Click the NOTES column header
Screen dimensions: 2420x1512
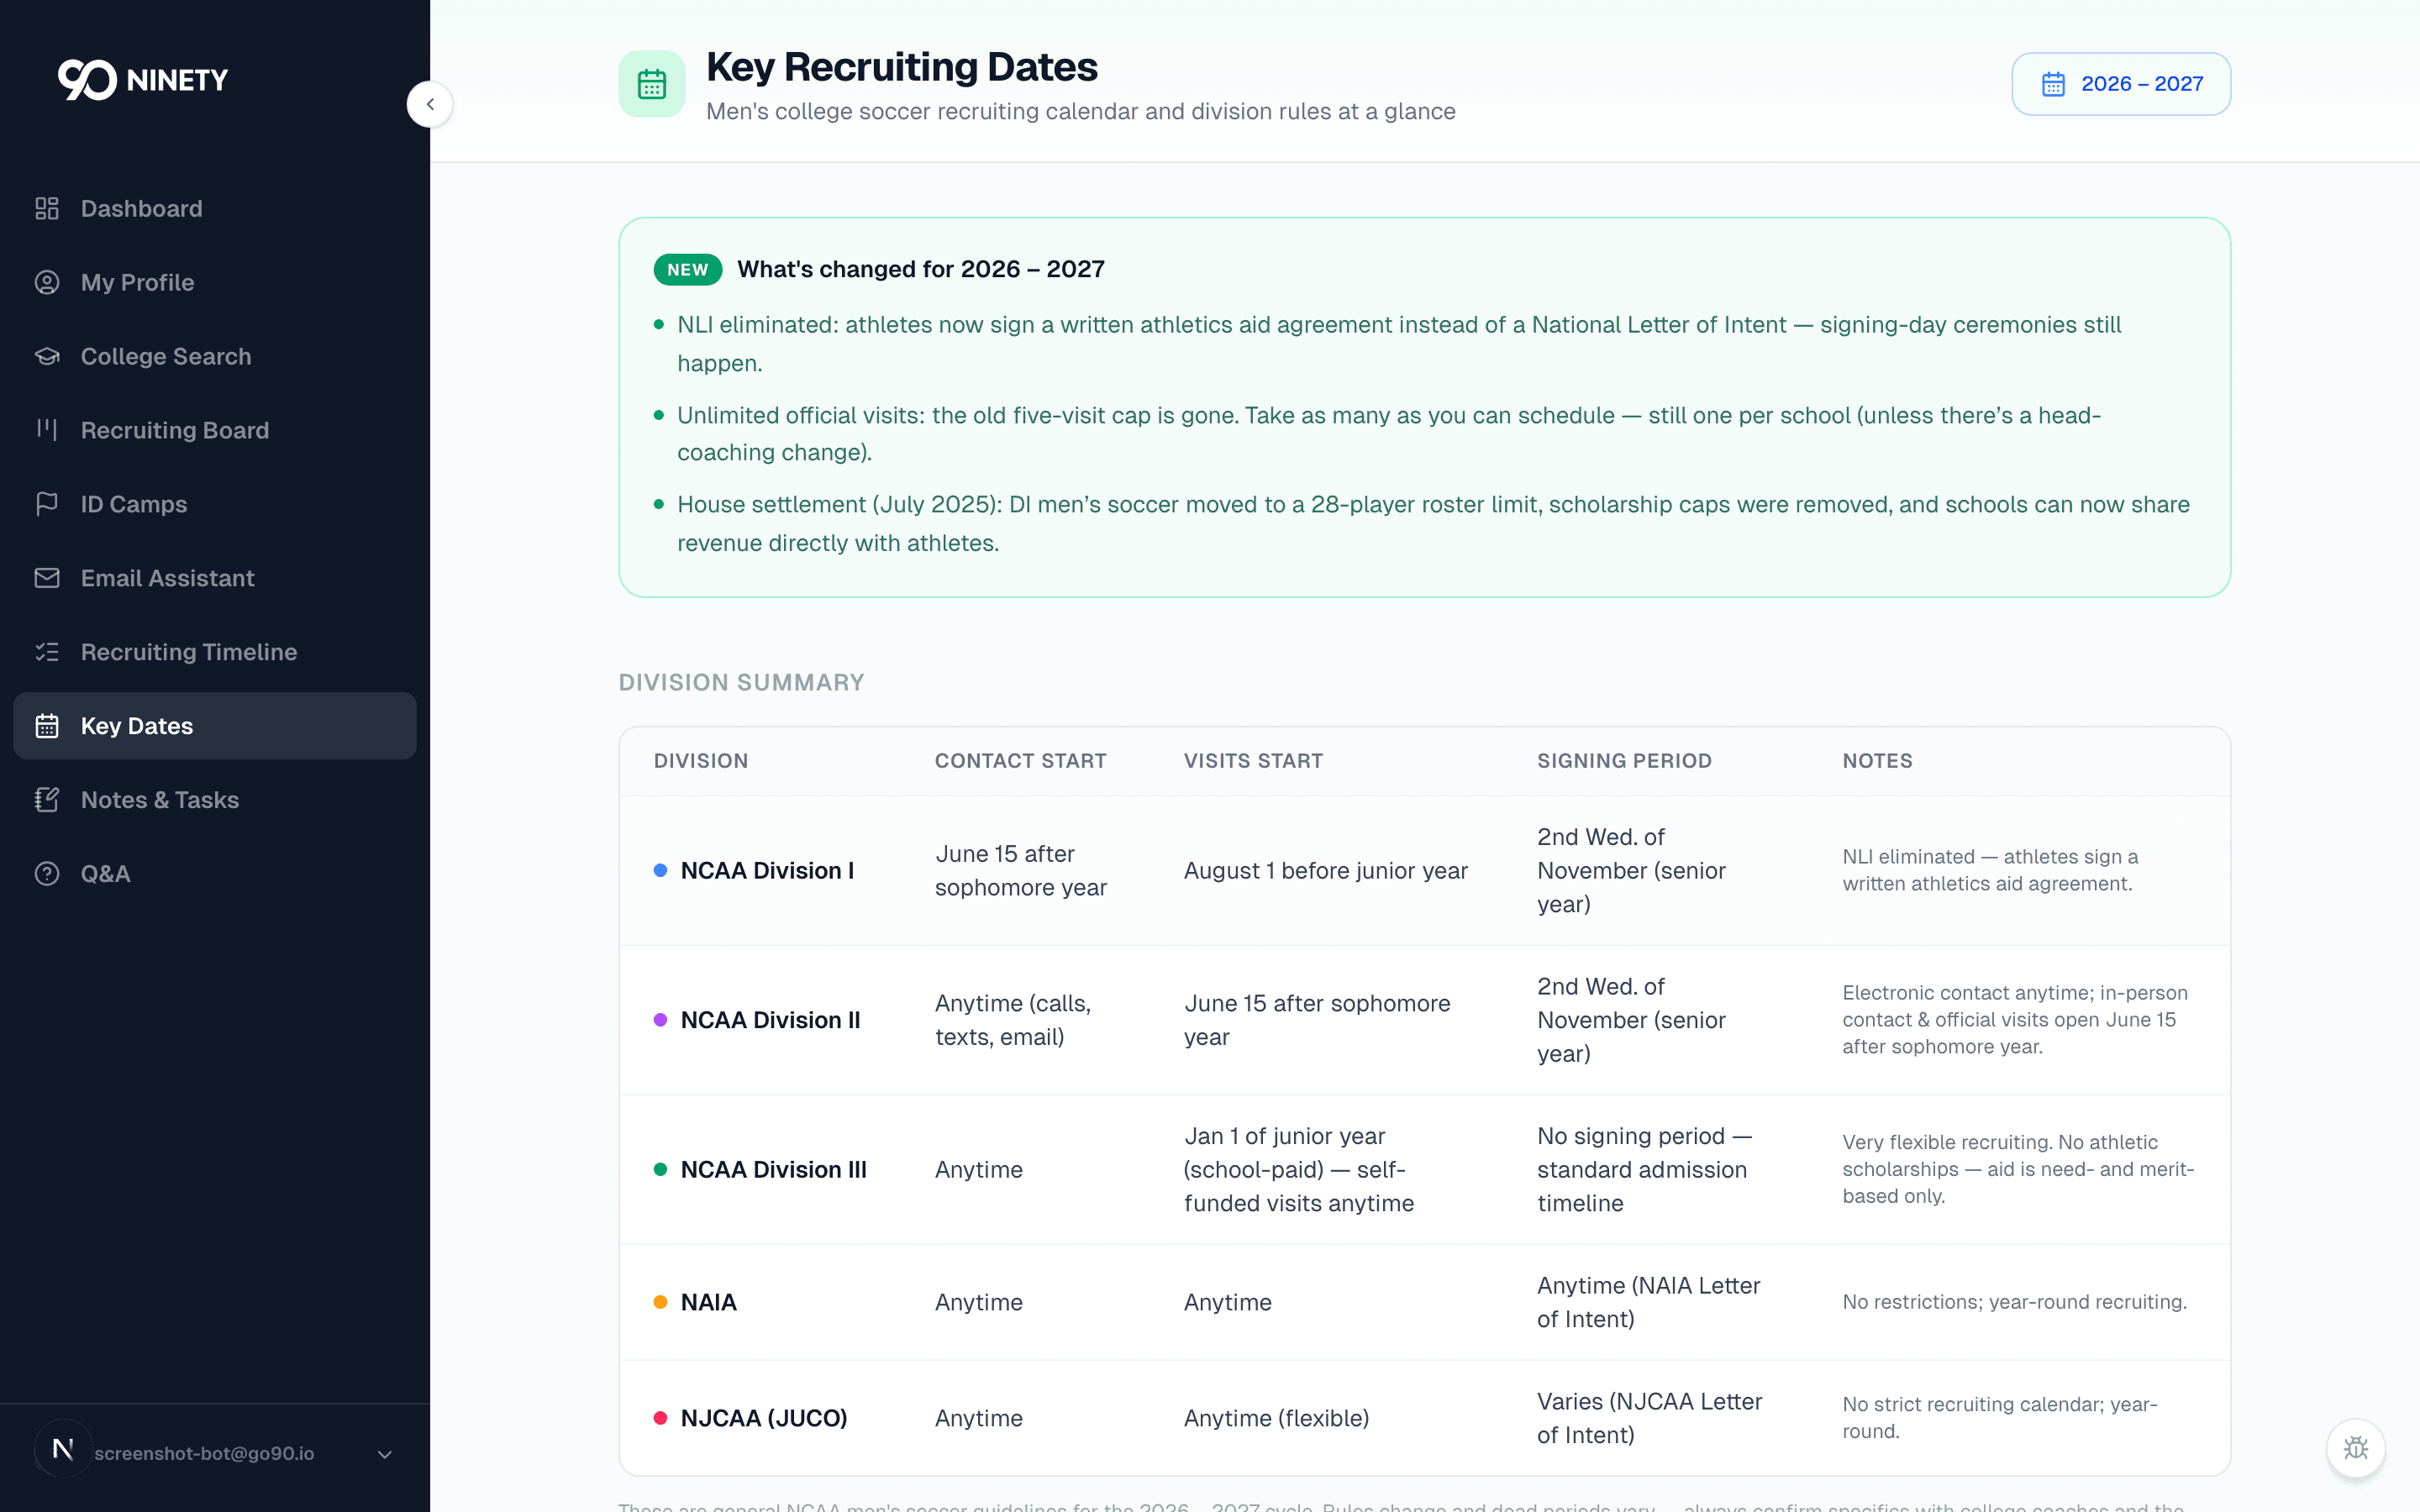tap(1877, 761)
